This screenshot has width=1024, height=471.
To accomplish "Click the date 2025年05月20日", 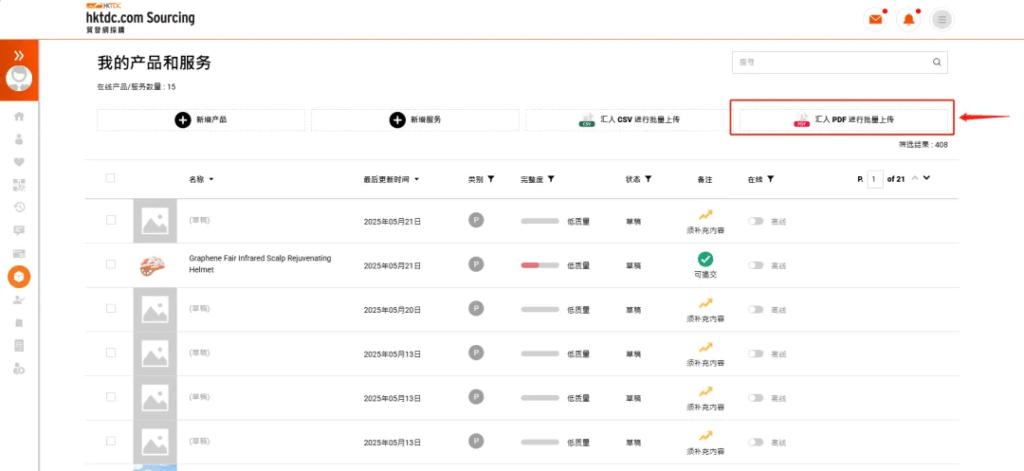I will (x=392, y=310).
